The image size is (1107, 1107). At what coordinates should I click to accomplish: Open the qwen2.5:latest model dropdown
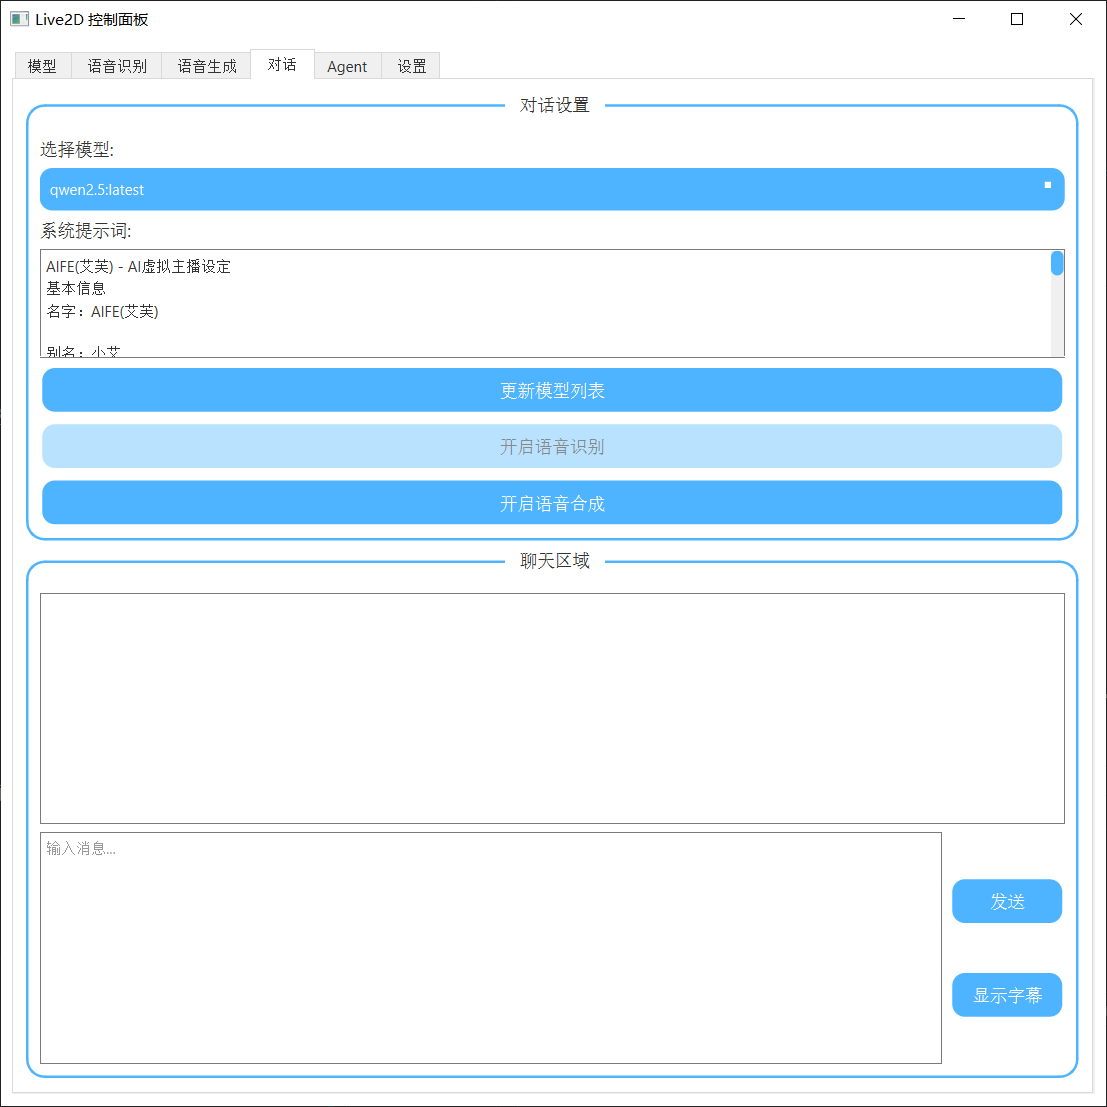click(x=552, y=189)
